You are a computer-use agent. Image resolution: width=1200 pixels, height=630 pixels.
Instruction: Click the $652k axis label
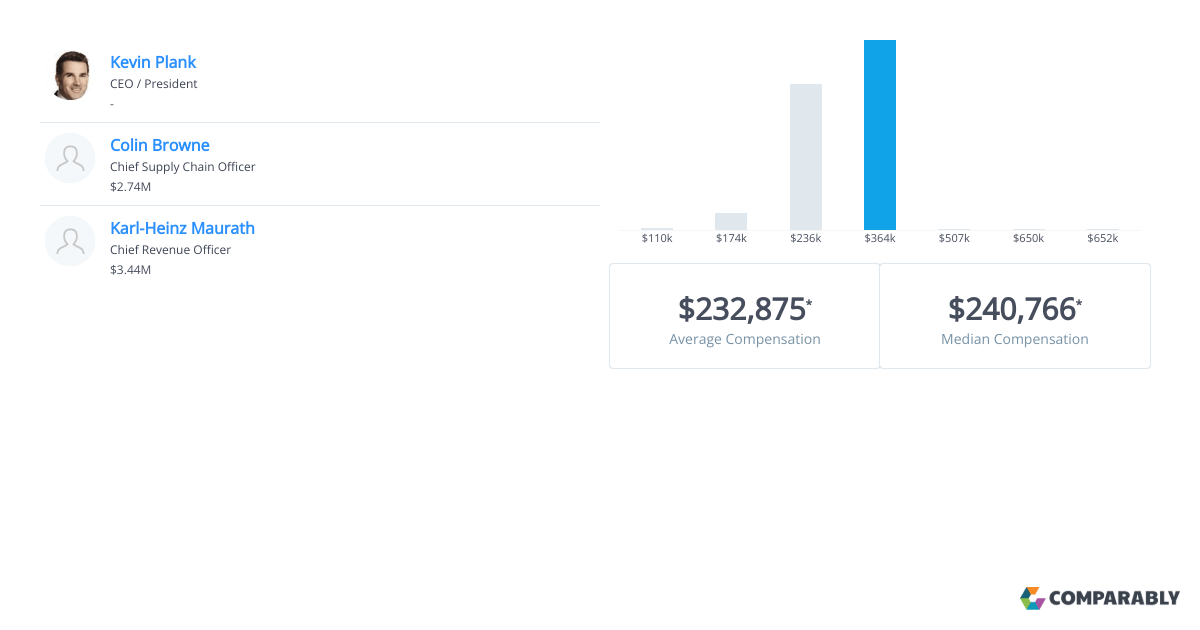[1102, 238]
